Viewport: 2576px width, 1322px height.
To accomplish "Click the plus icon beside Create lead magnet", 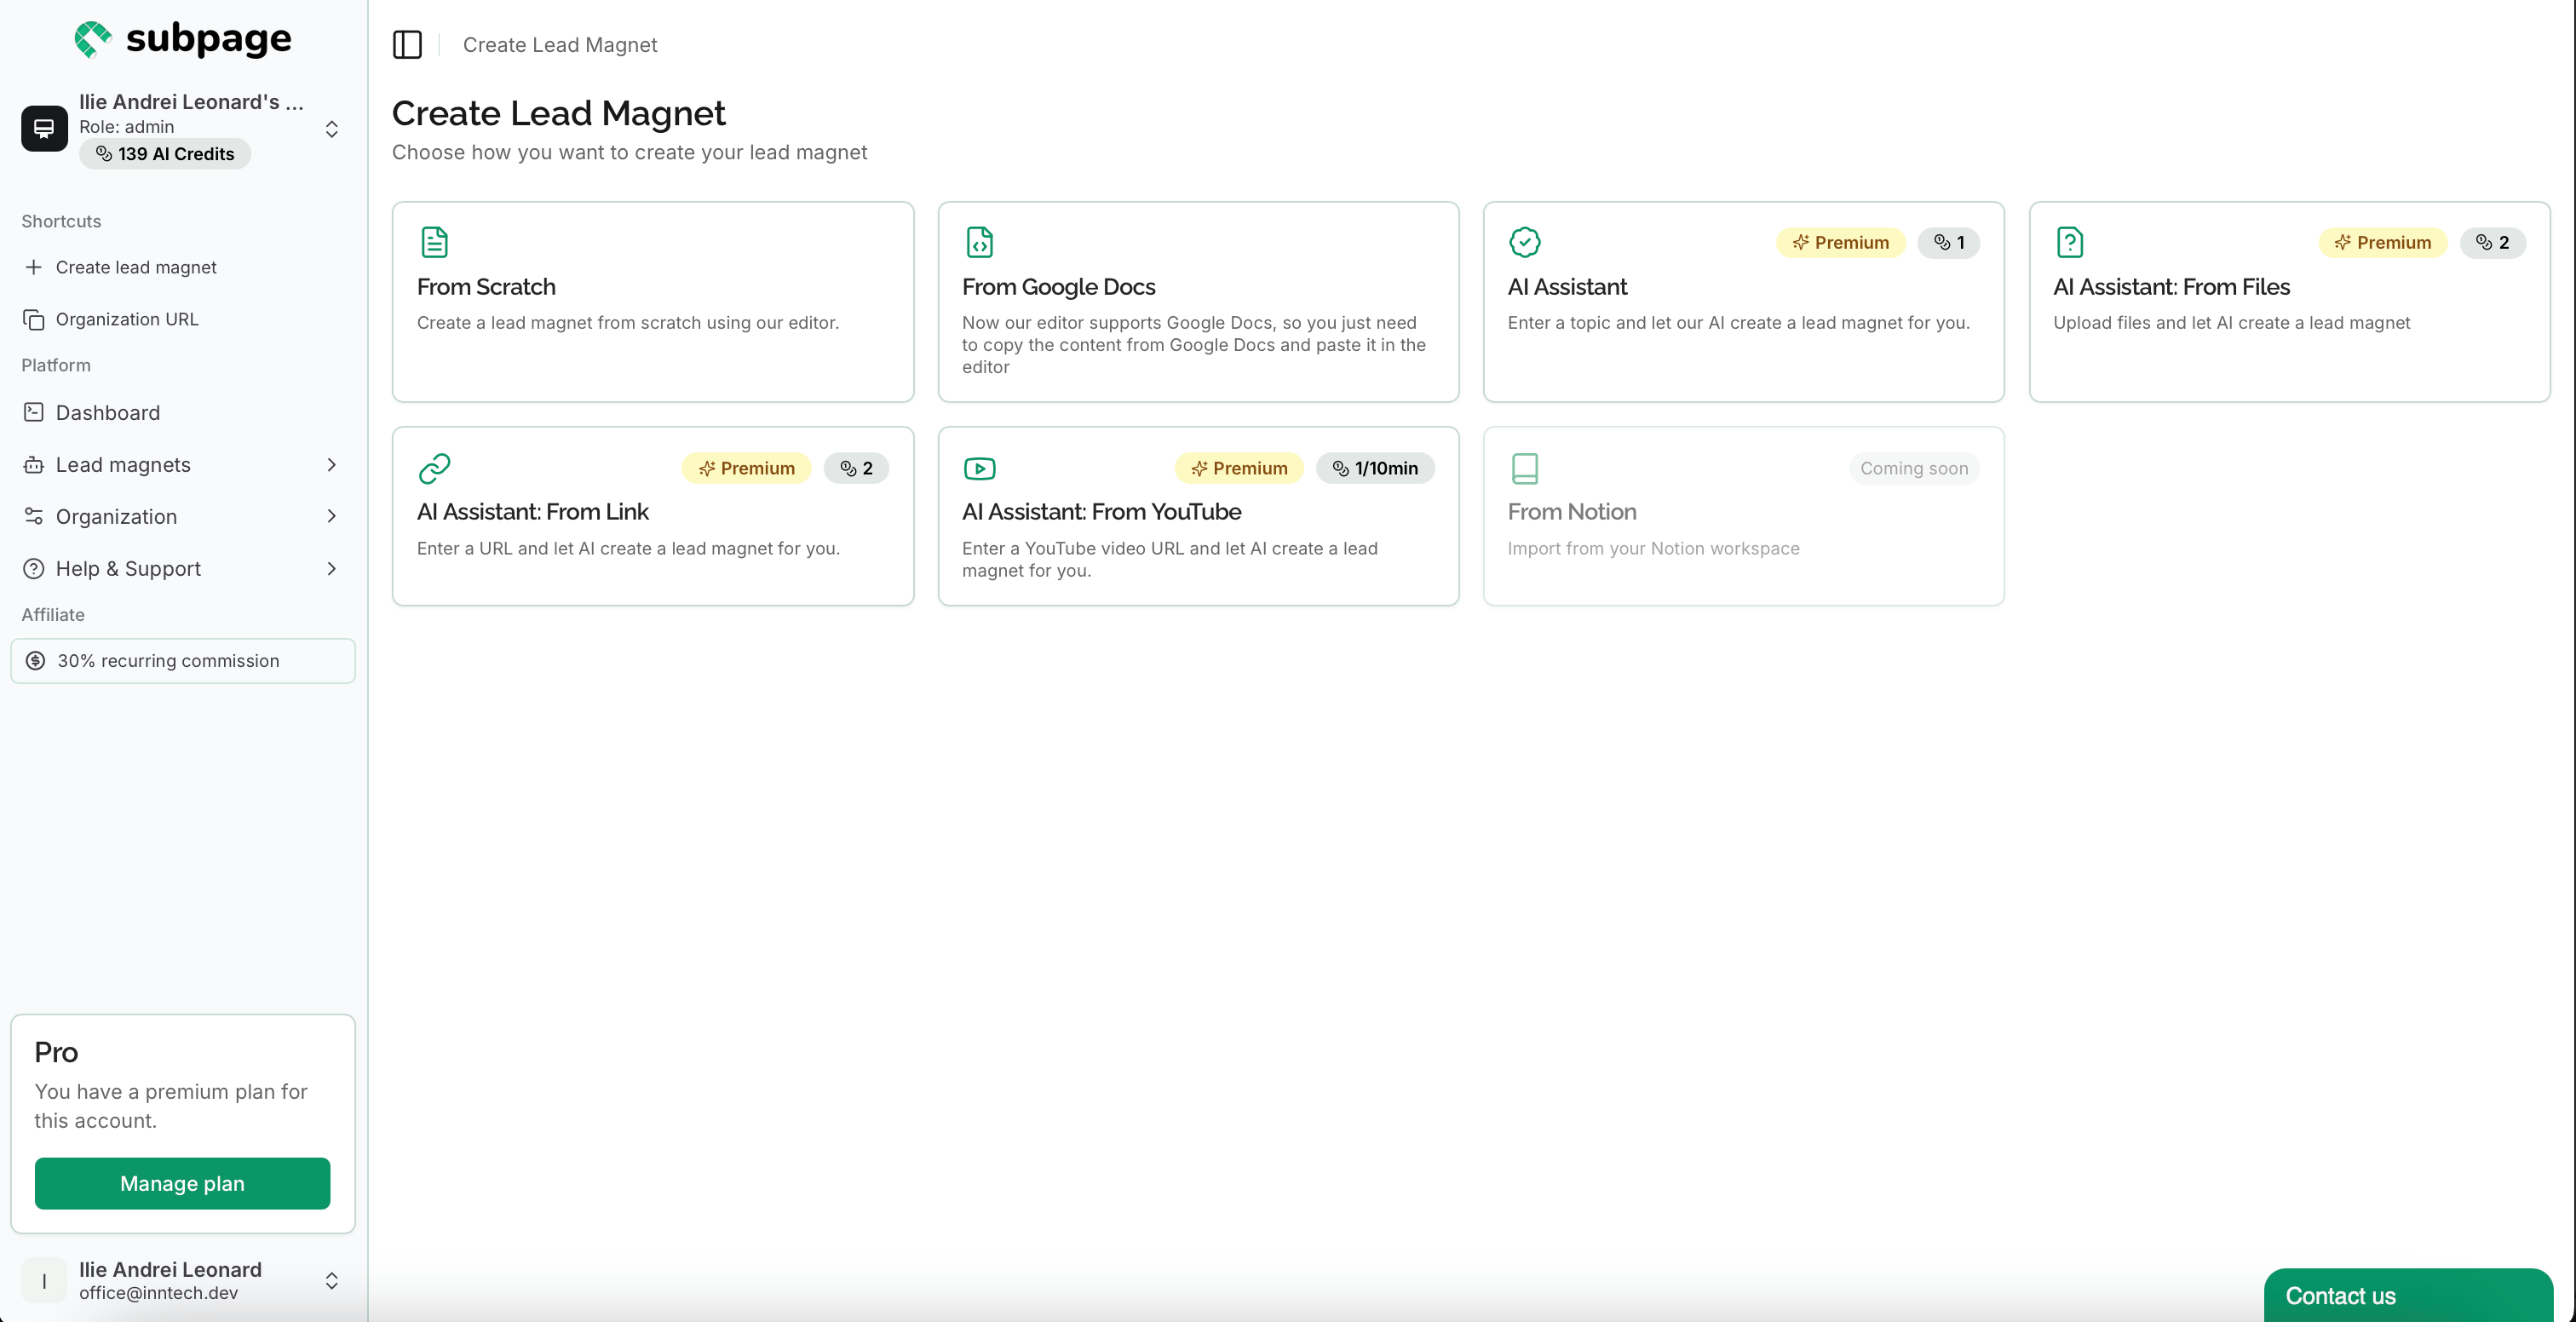I will pyautogui.click(x=34, y=267).
